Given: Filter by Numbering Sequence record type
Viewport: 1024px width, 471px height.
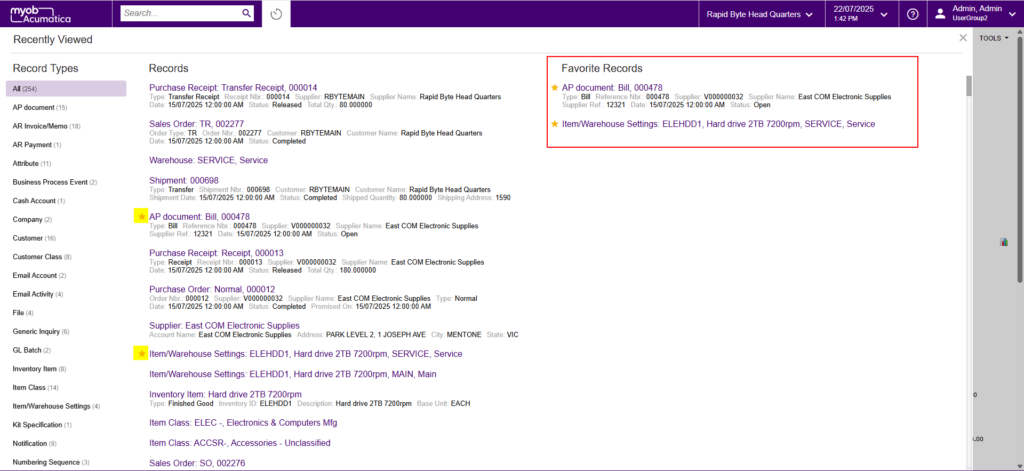Looking at the screenshot, I should click(51, 463).
